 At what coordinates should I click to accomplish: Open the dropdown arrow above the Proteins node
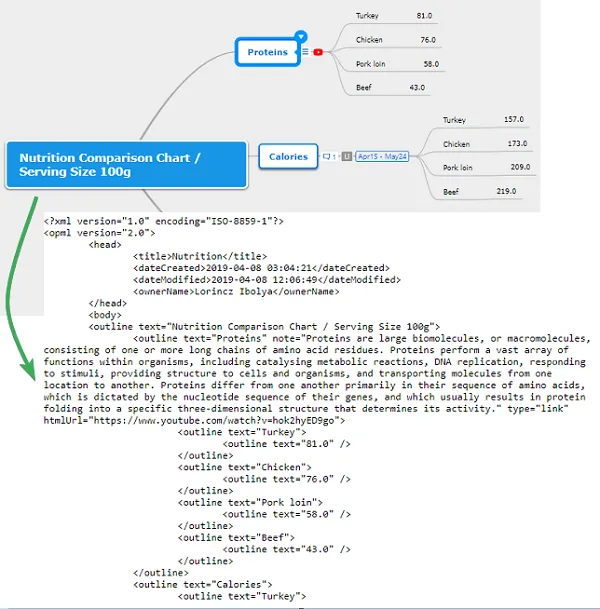300,37
